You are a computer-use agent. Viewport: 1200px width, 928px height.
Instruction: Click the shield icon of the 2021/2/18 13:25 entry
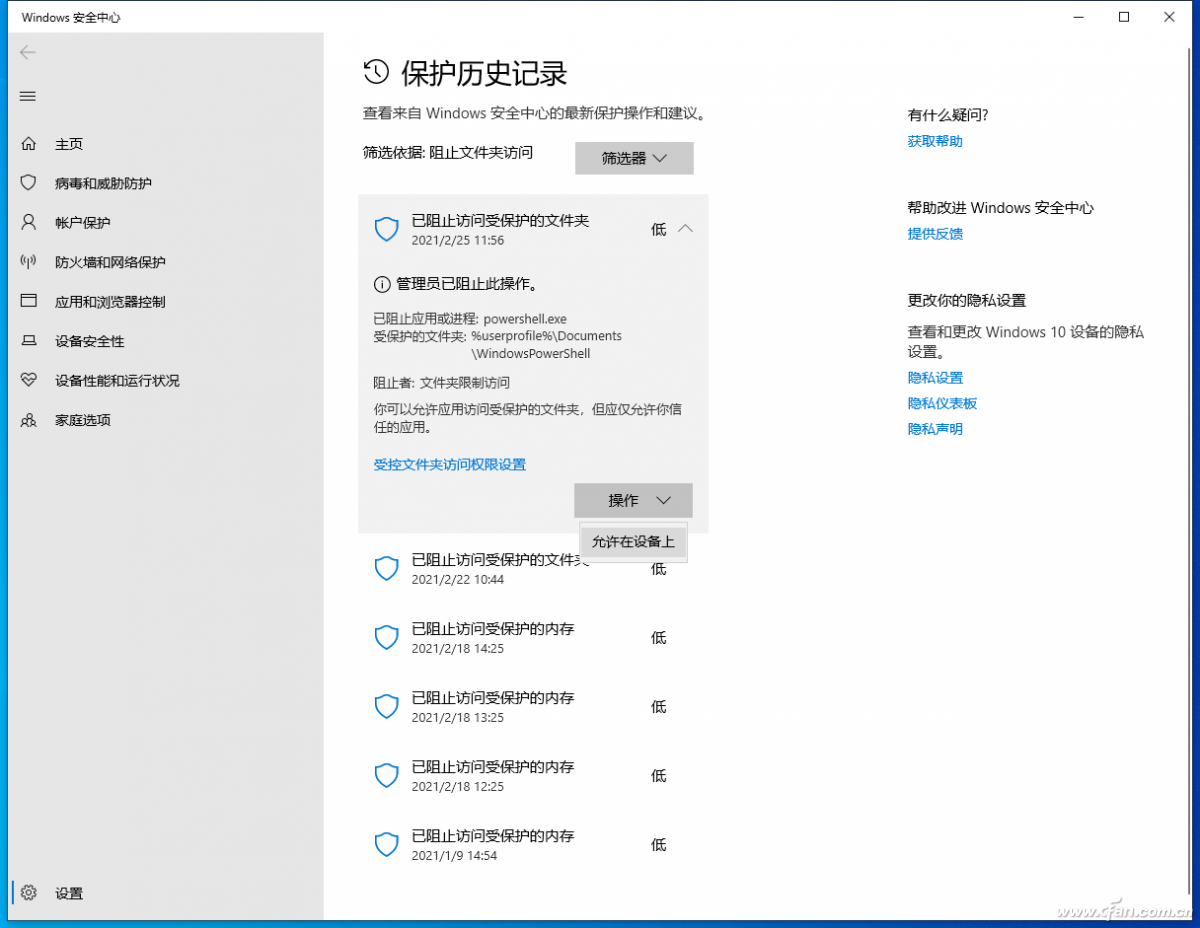pyautogui.click(x=386, y=707)
